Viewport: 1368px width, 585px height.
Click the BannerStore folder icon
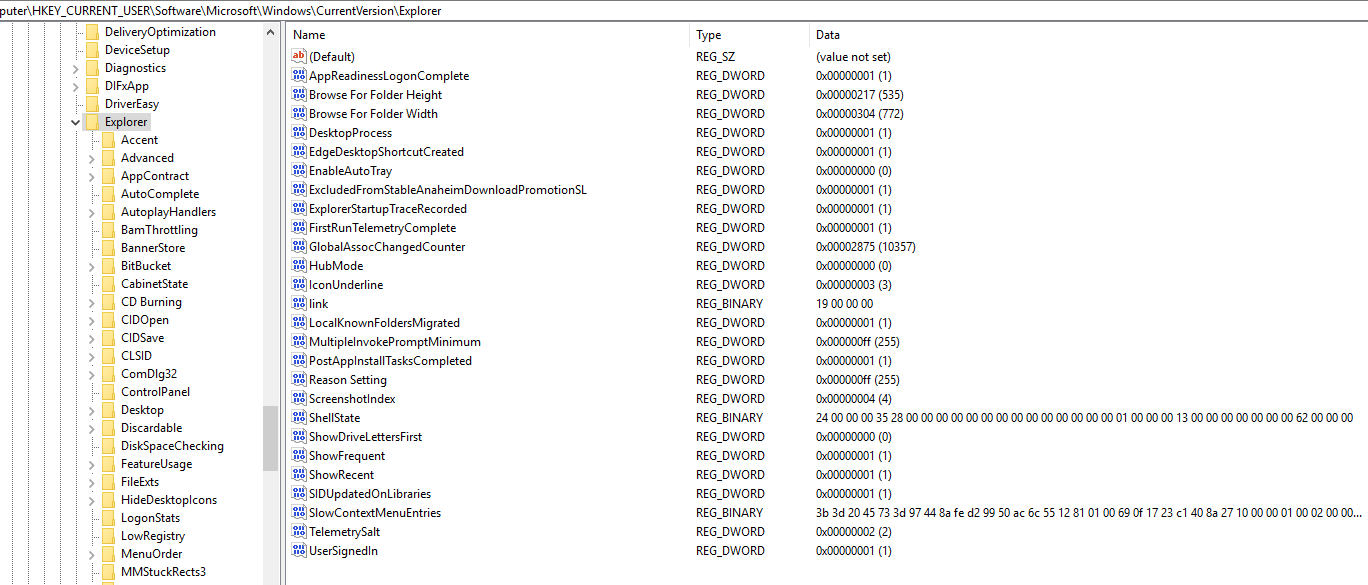tap(108, 248)
